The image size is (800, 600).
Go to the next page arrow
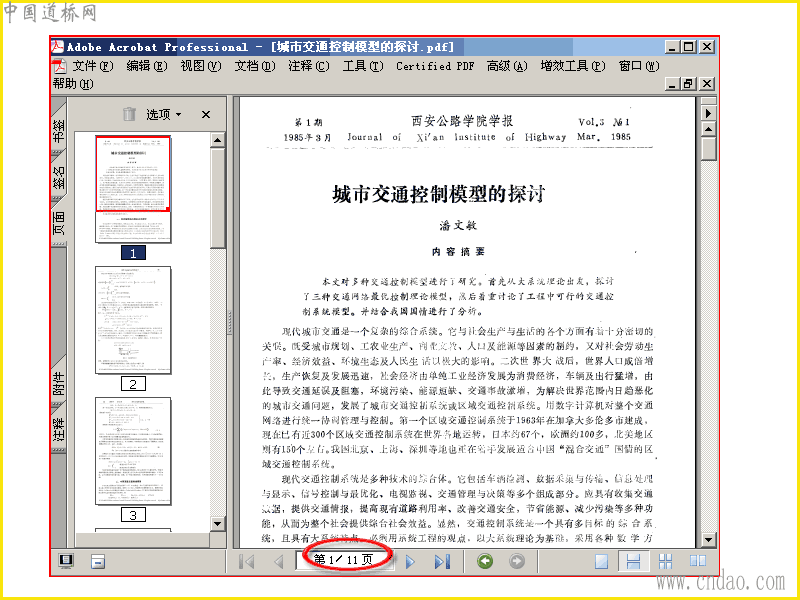[x=410, y=562]
